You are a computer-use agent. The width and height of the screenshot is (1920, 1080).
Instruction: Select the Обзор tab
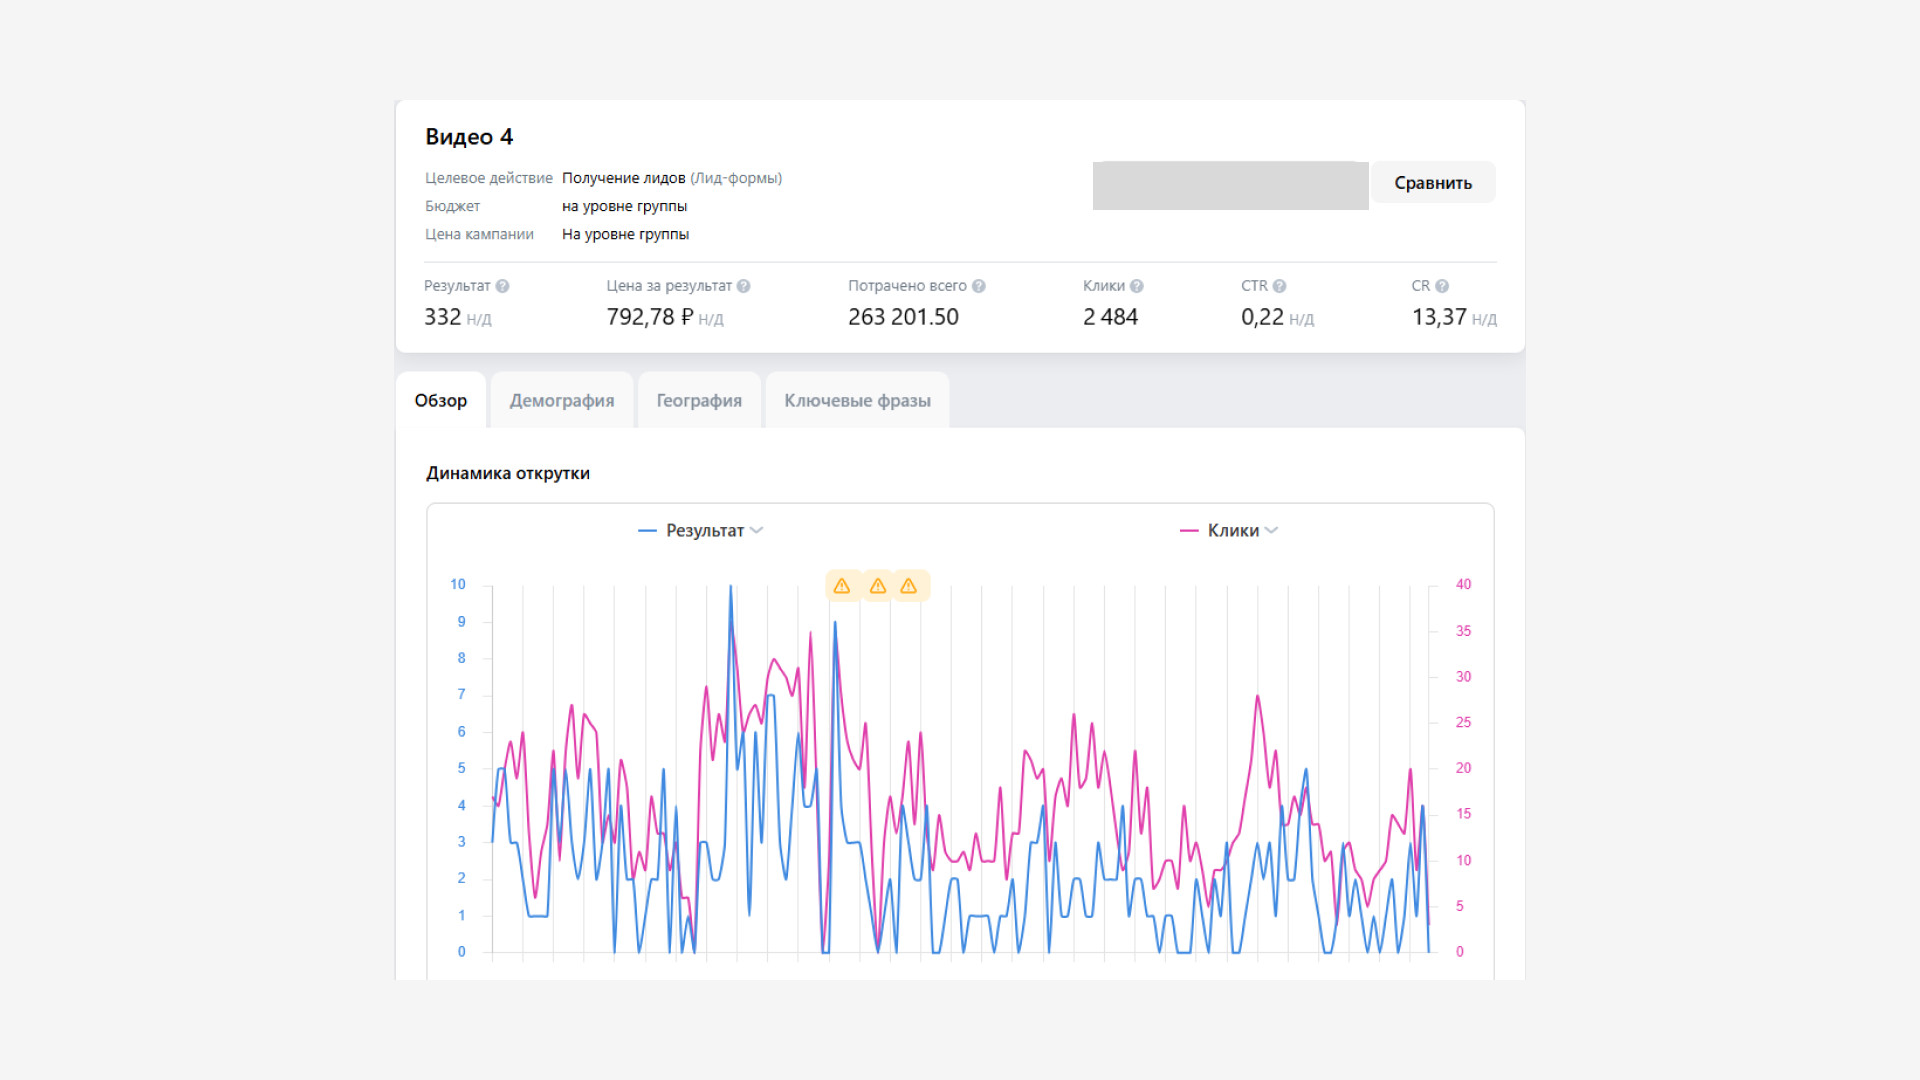coord(441,400)
